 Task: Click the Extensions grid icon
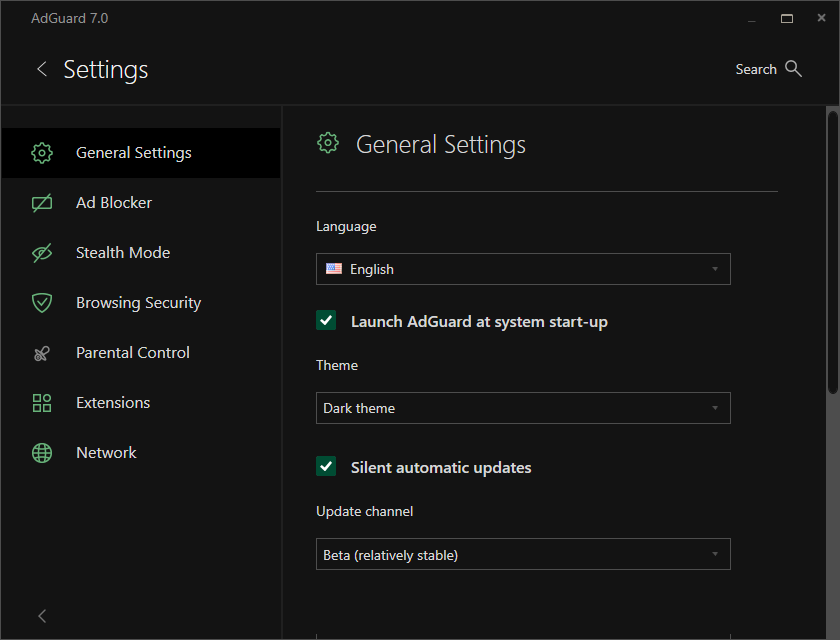pyautogui.click(x=42, y=403)
